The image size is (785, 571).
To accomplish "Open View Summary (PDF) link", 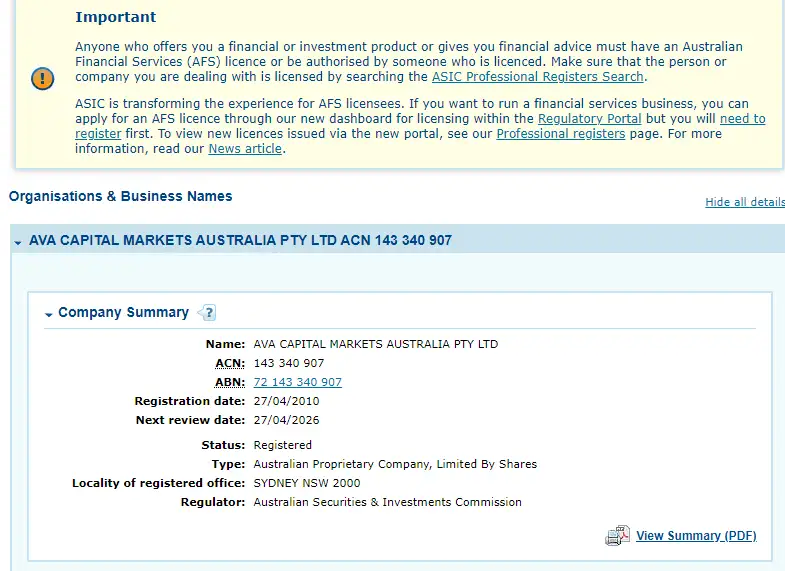I will [696, 536].
